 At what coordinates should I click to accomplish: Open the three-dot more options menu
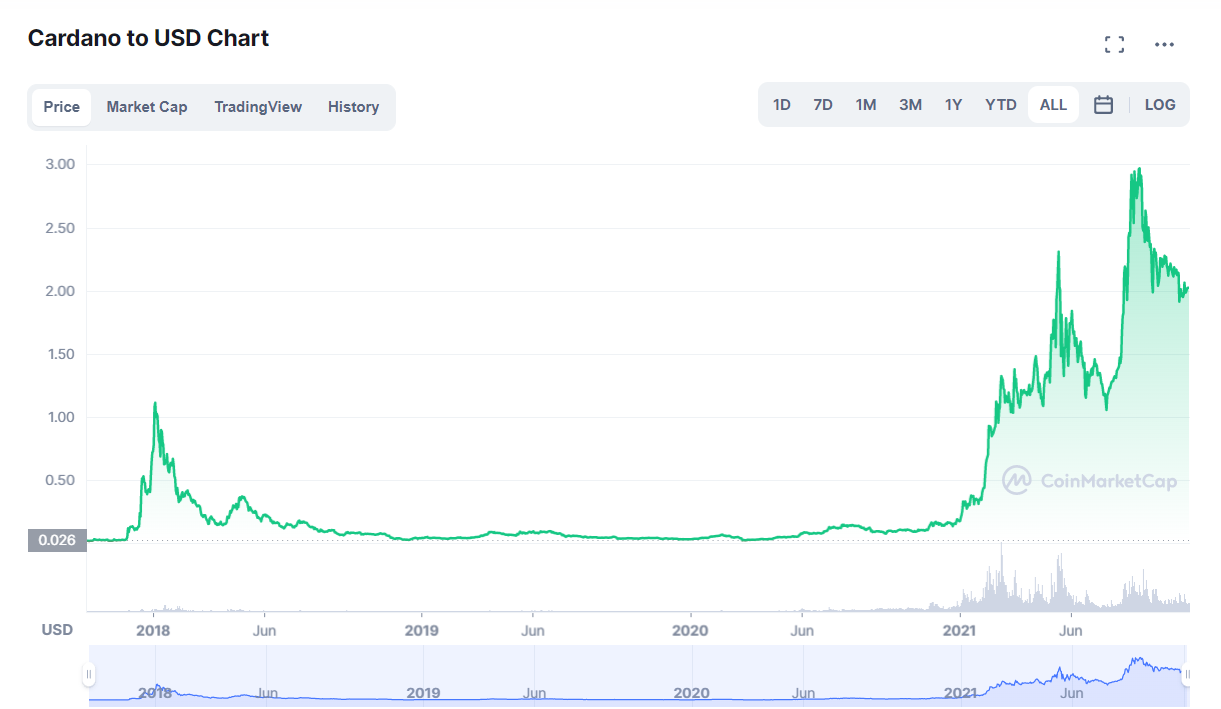tap(1164, 44)
